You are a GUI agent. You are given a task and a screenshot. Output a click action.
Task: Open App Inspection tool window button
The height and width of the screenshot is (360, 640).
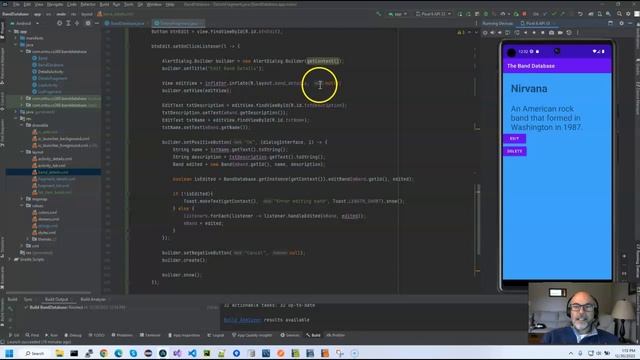coord(184,335)
